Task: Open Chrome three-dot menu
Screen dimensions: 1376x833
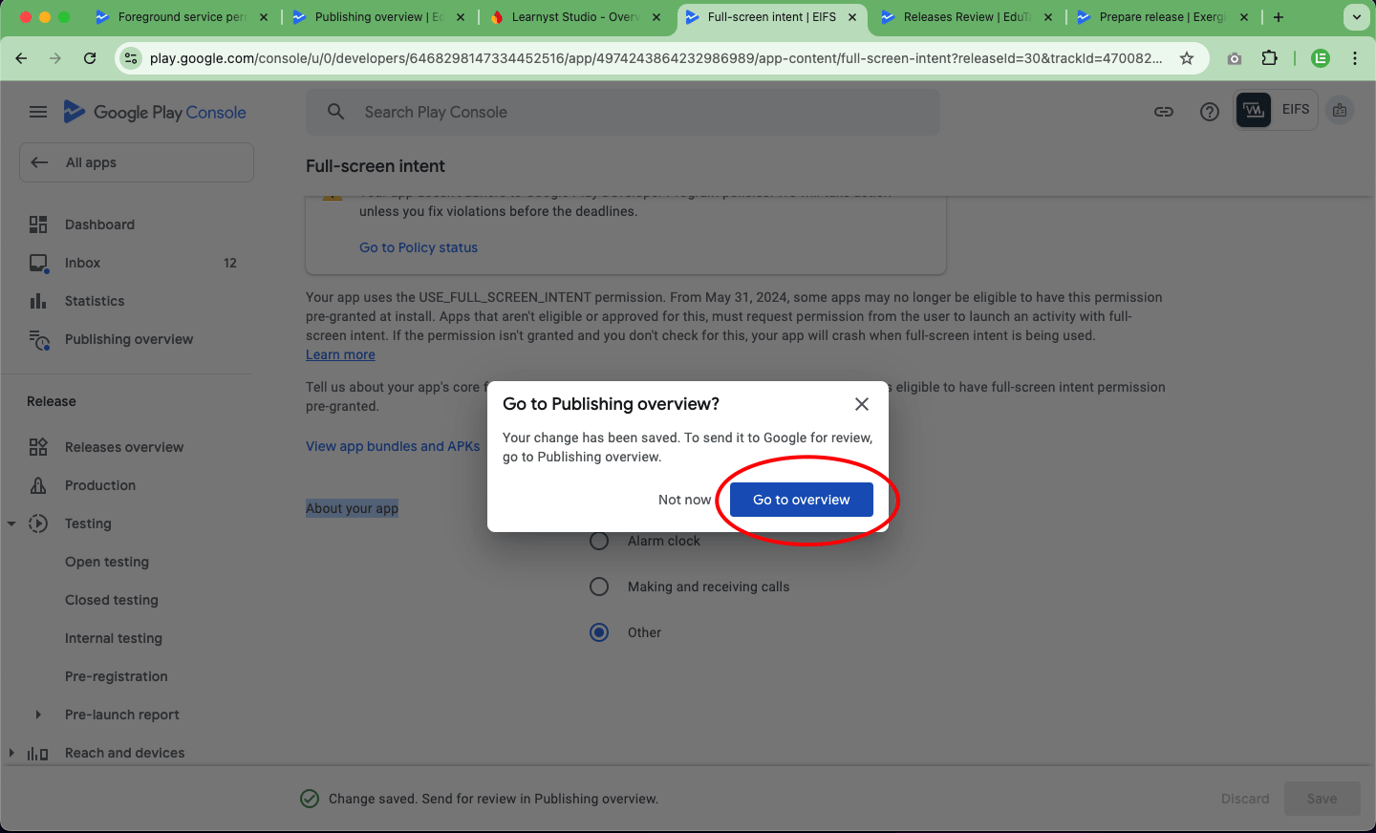Action: (1355, 58)
